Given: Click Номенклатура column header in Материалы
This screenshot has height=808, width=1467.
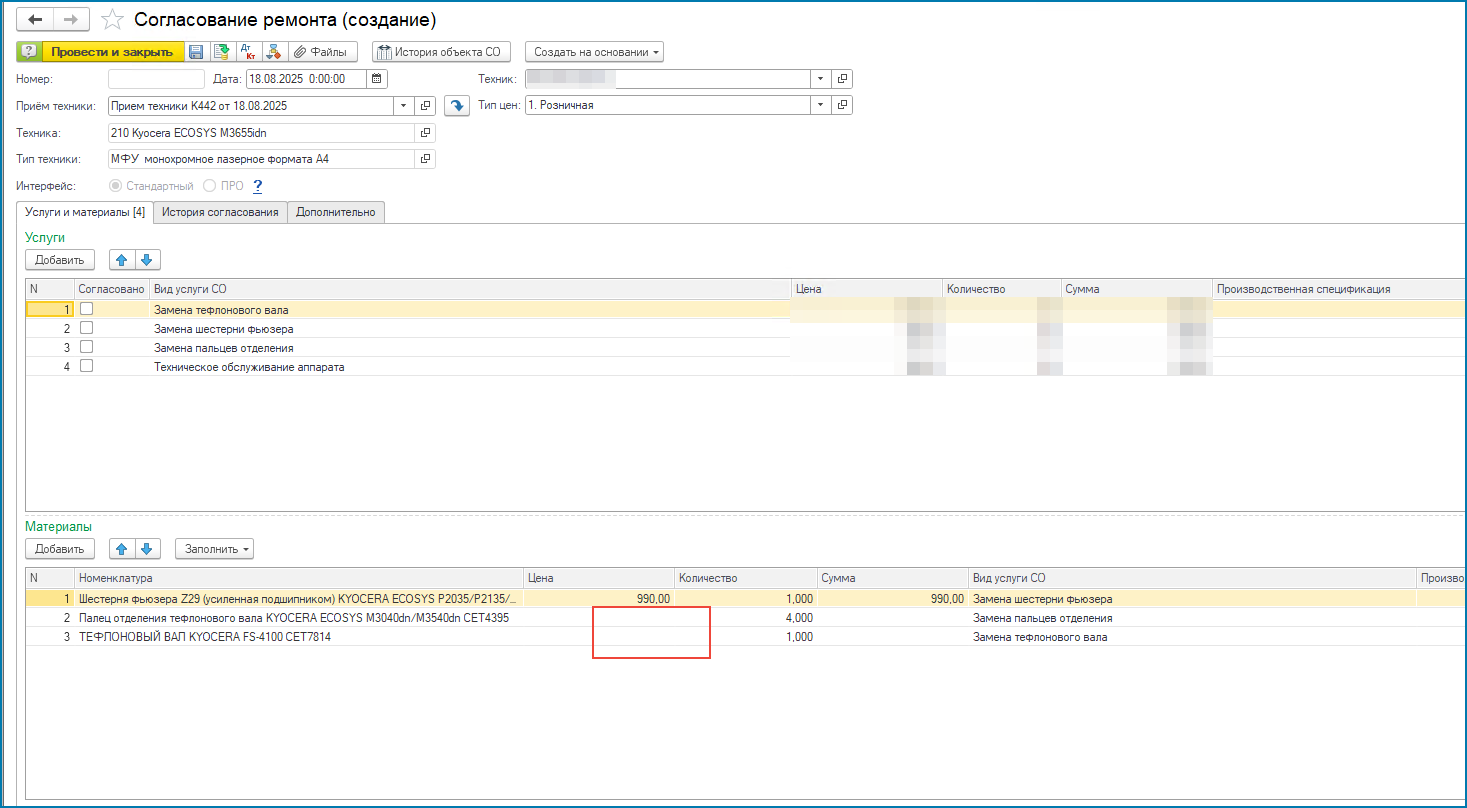Looking at the screenshot, I should pos(299,578).
